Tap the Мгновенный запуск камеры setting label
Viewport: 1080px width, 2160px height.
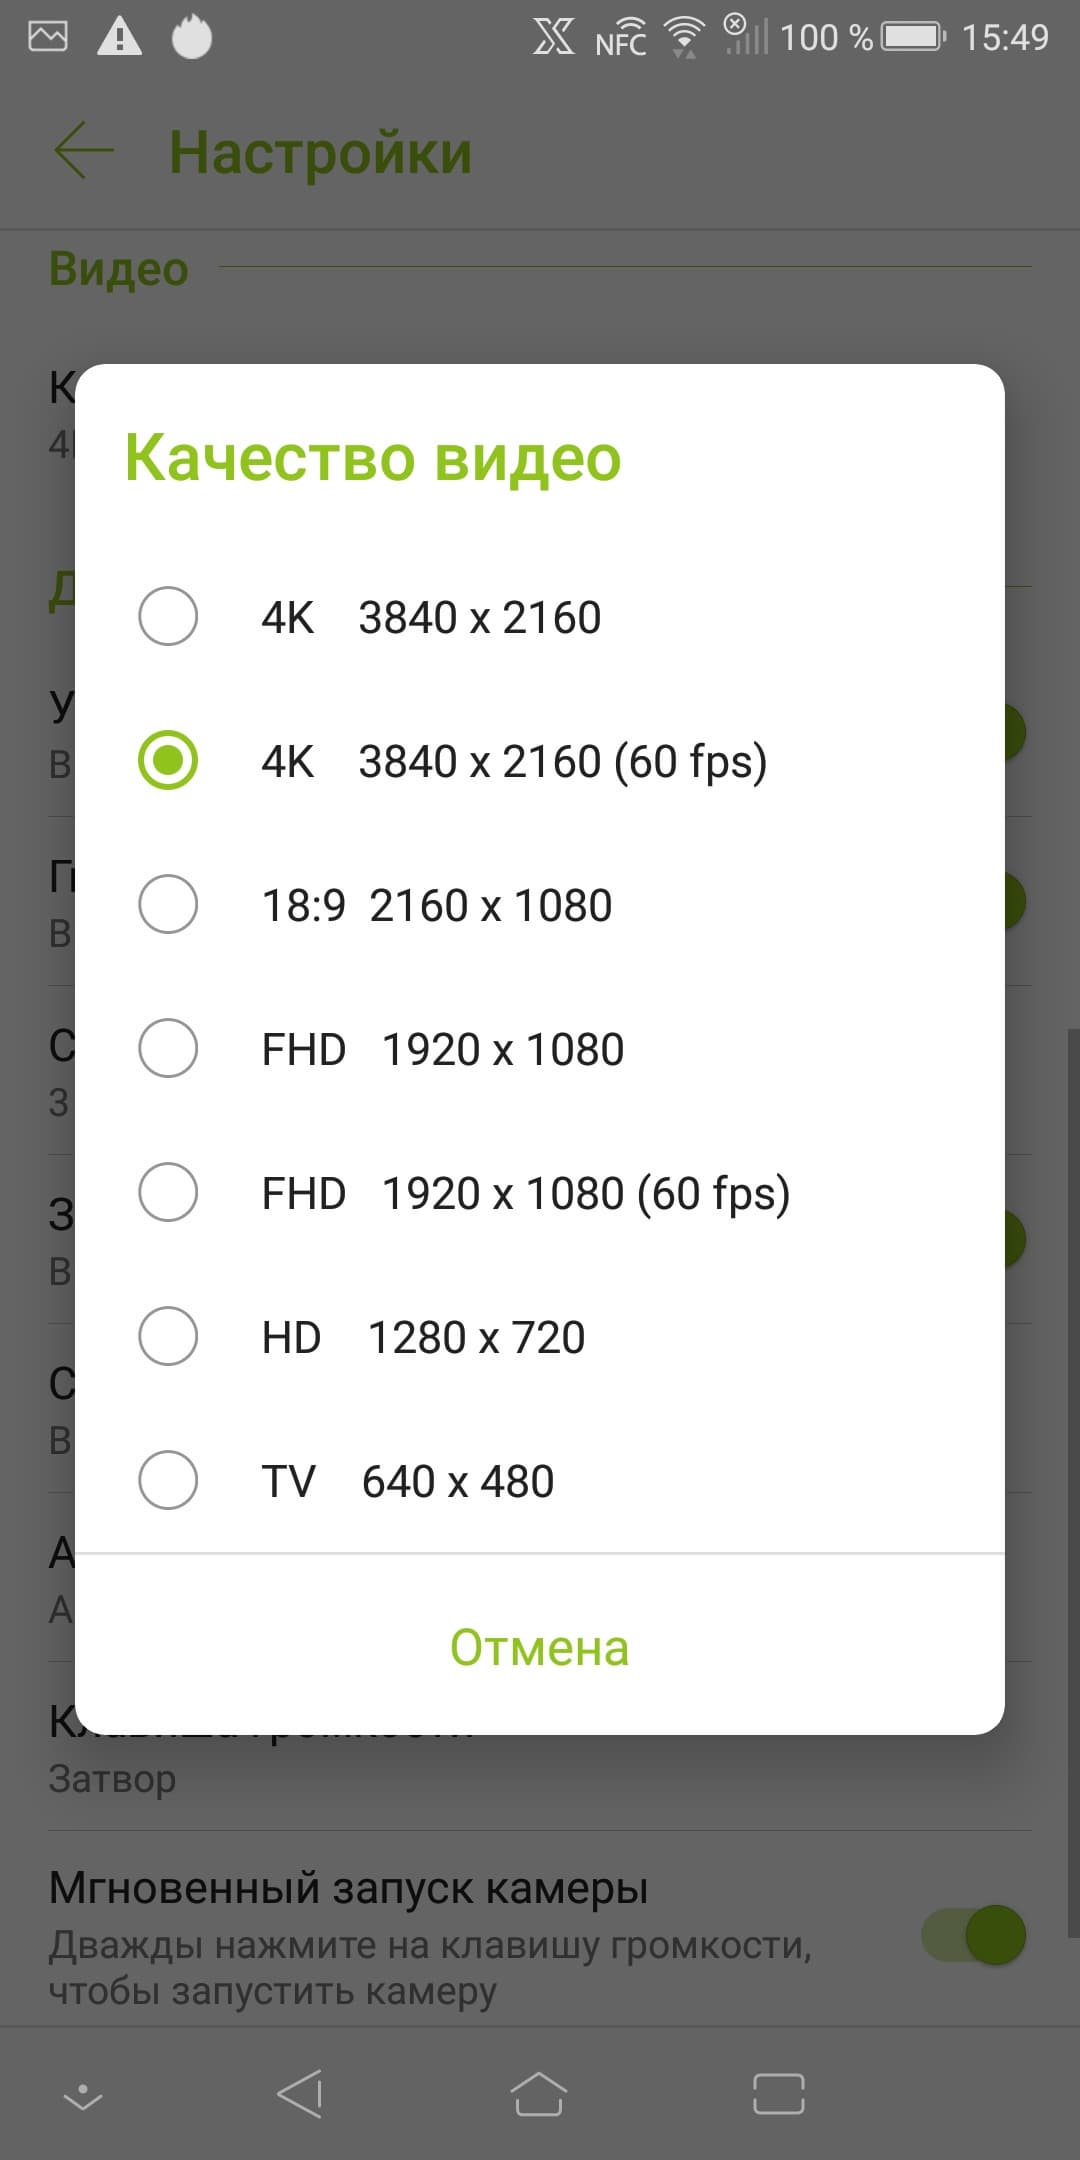click(348, 1889)
